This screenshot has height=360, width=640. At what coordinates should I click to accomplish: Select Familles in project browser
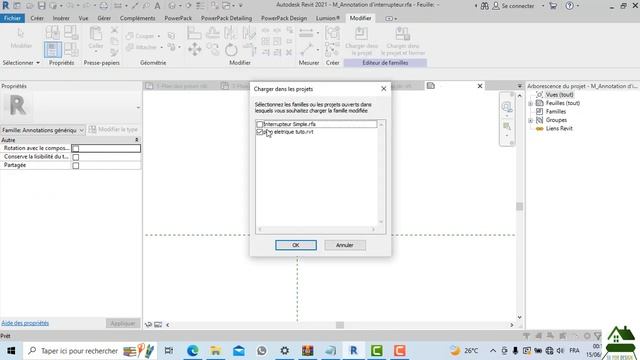pyautogui.click(x=556, y=111)
